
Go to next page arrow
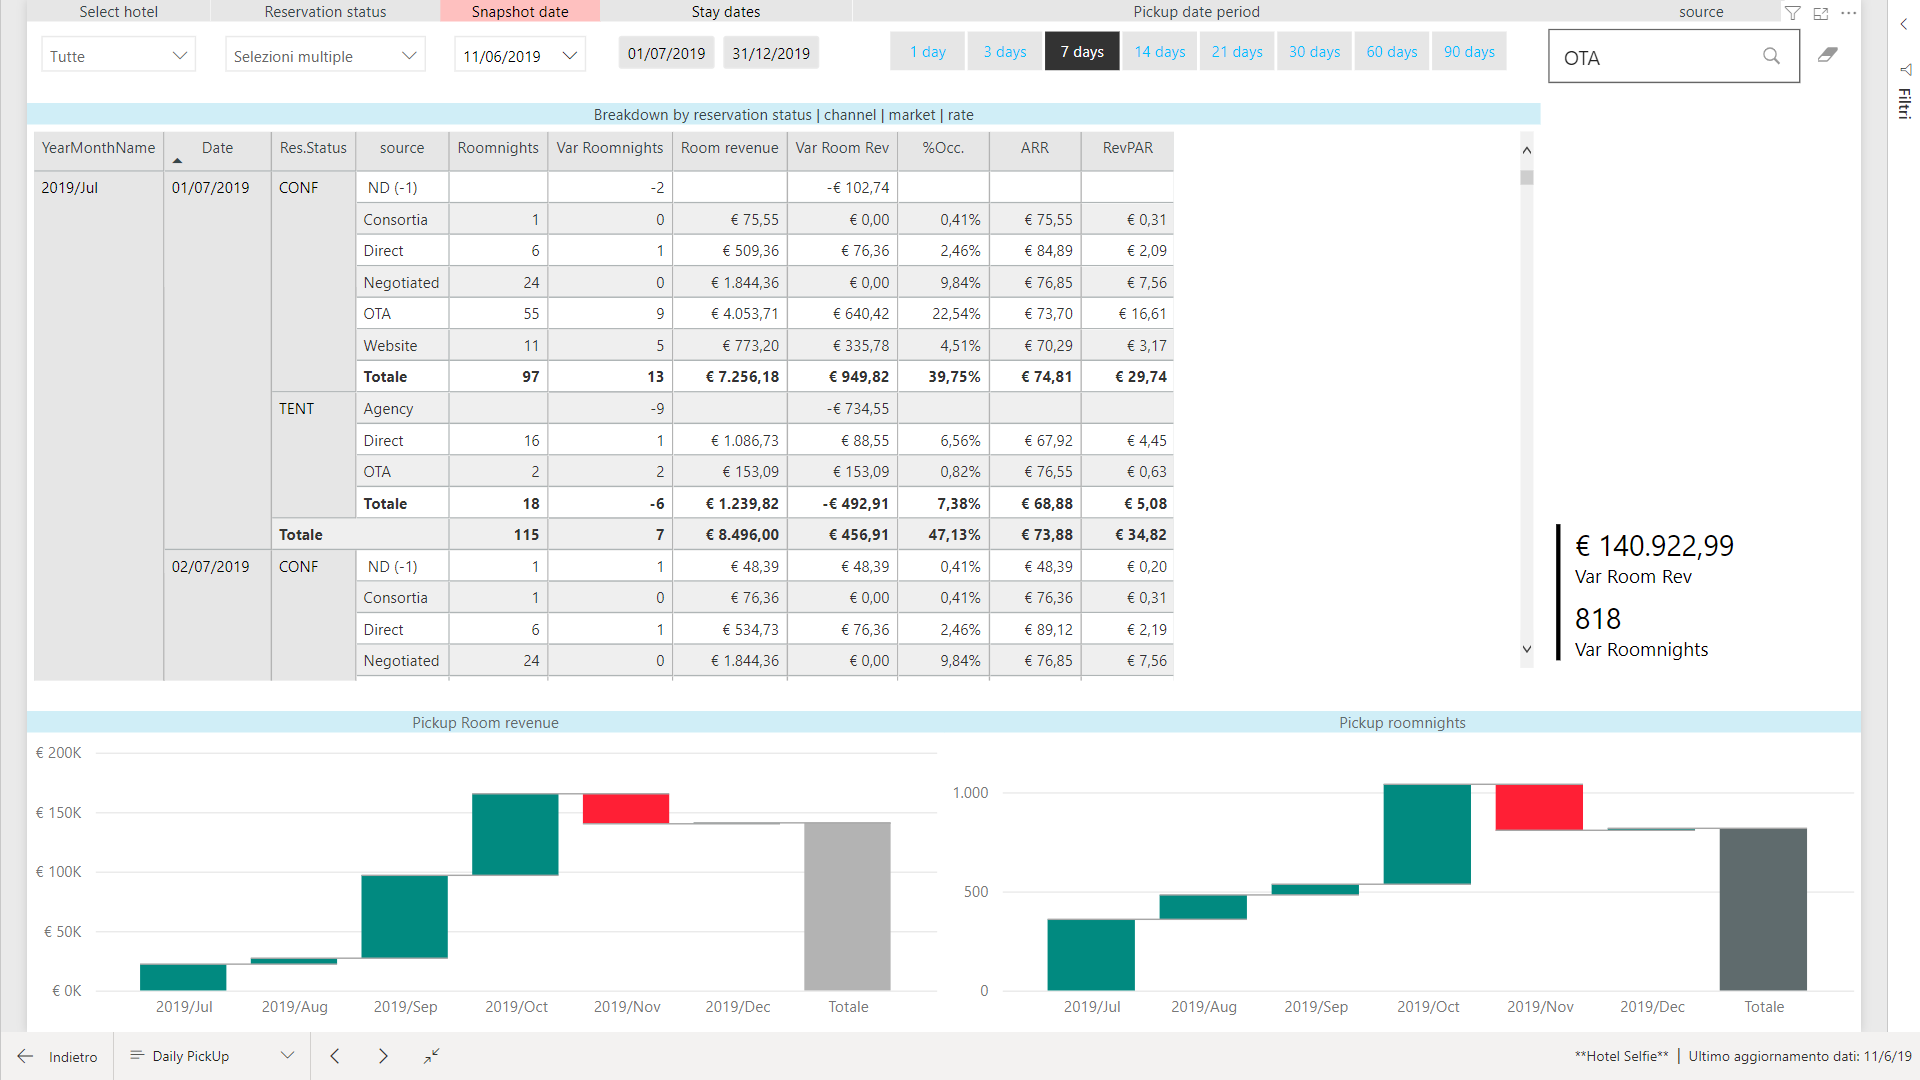[383, 1056]
